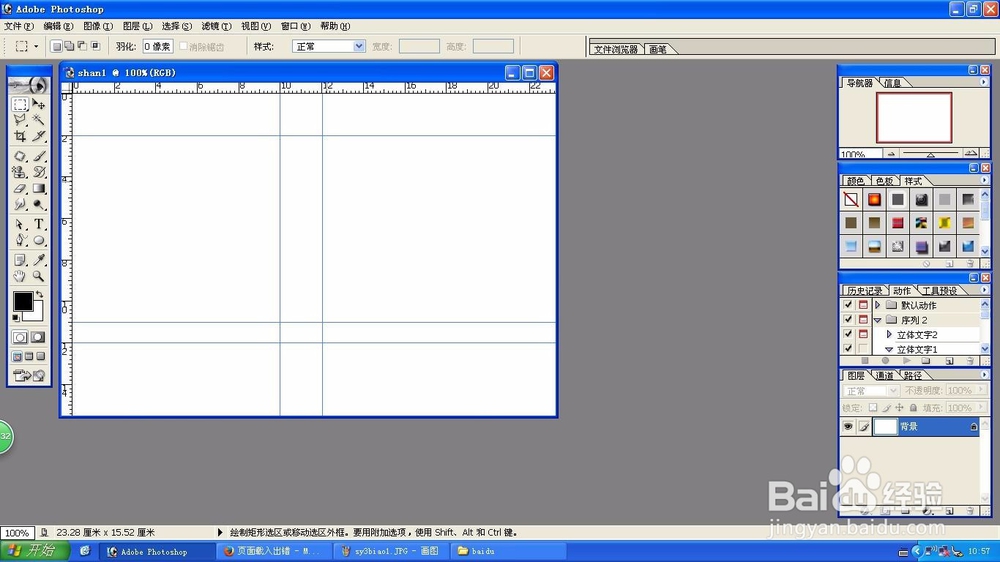Switch to the 通道 channels tab
This screenshot has width=1000, height=562.
pos(884,375)
